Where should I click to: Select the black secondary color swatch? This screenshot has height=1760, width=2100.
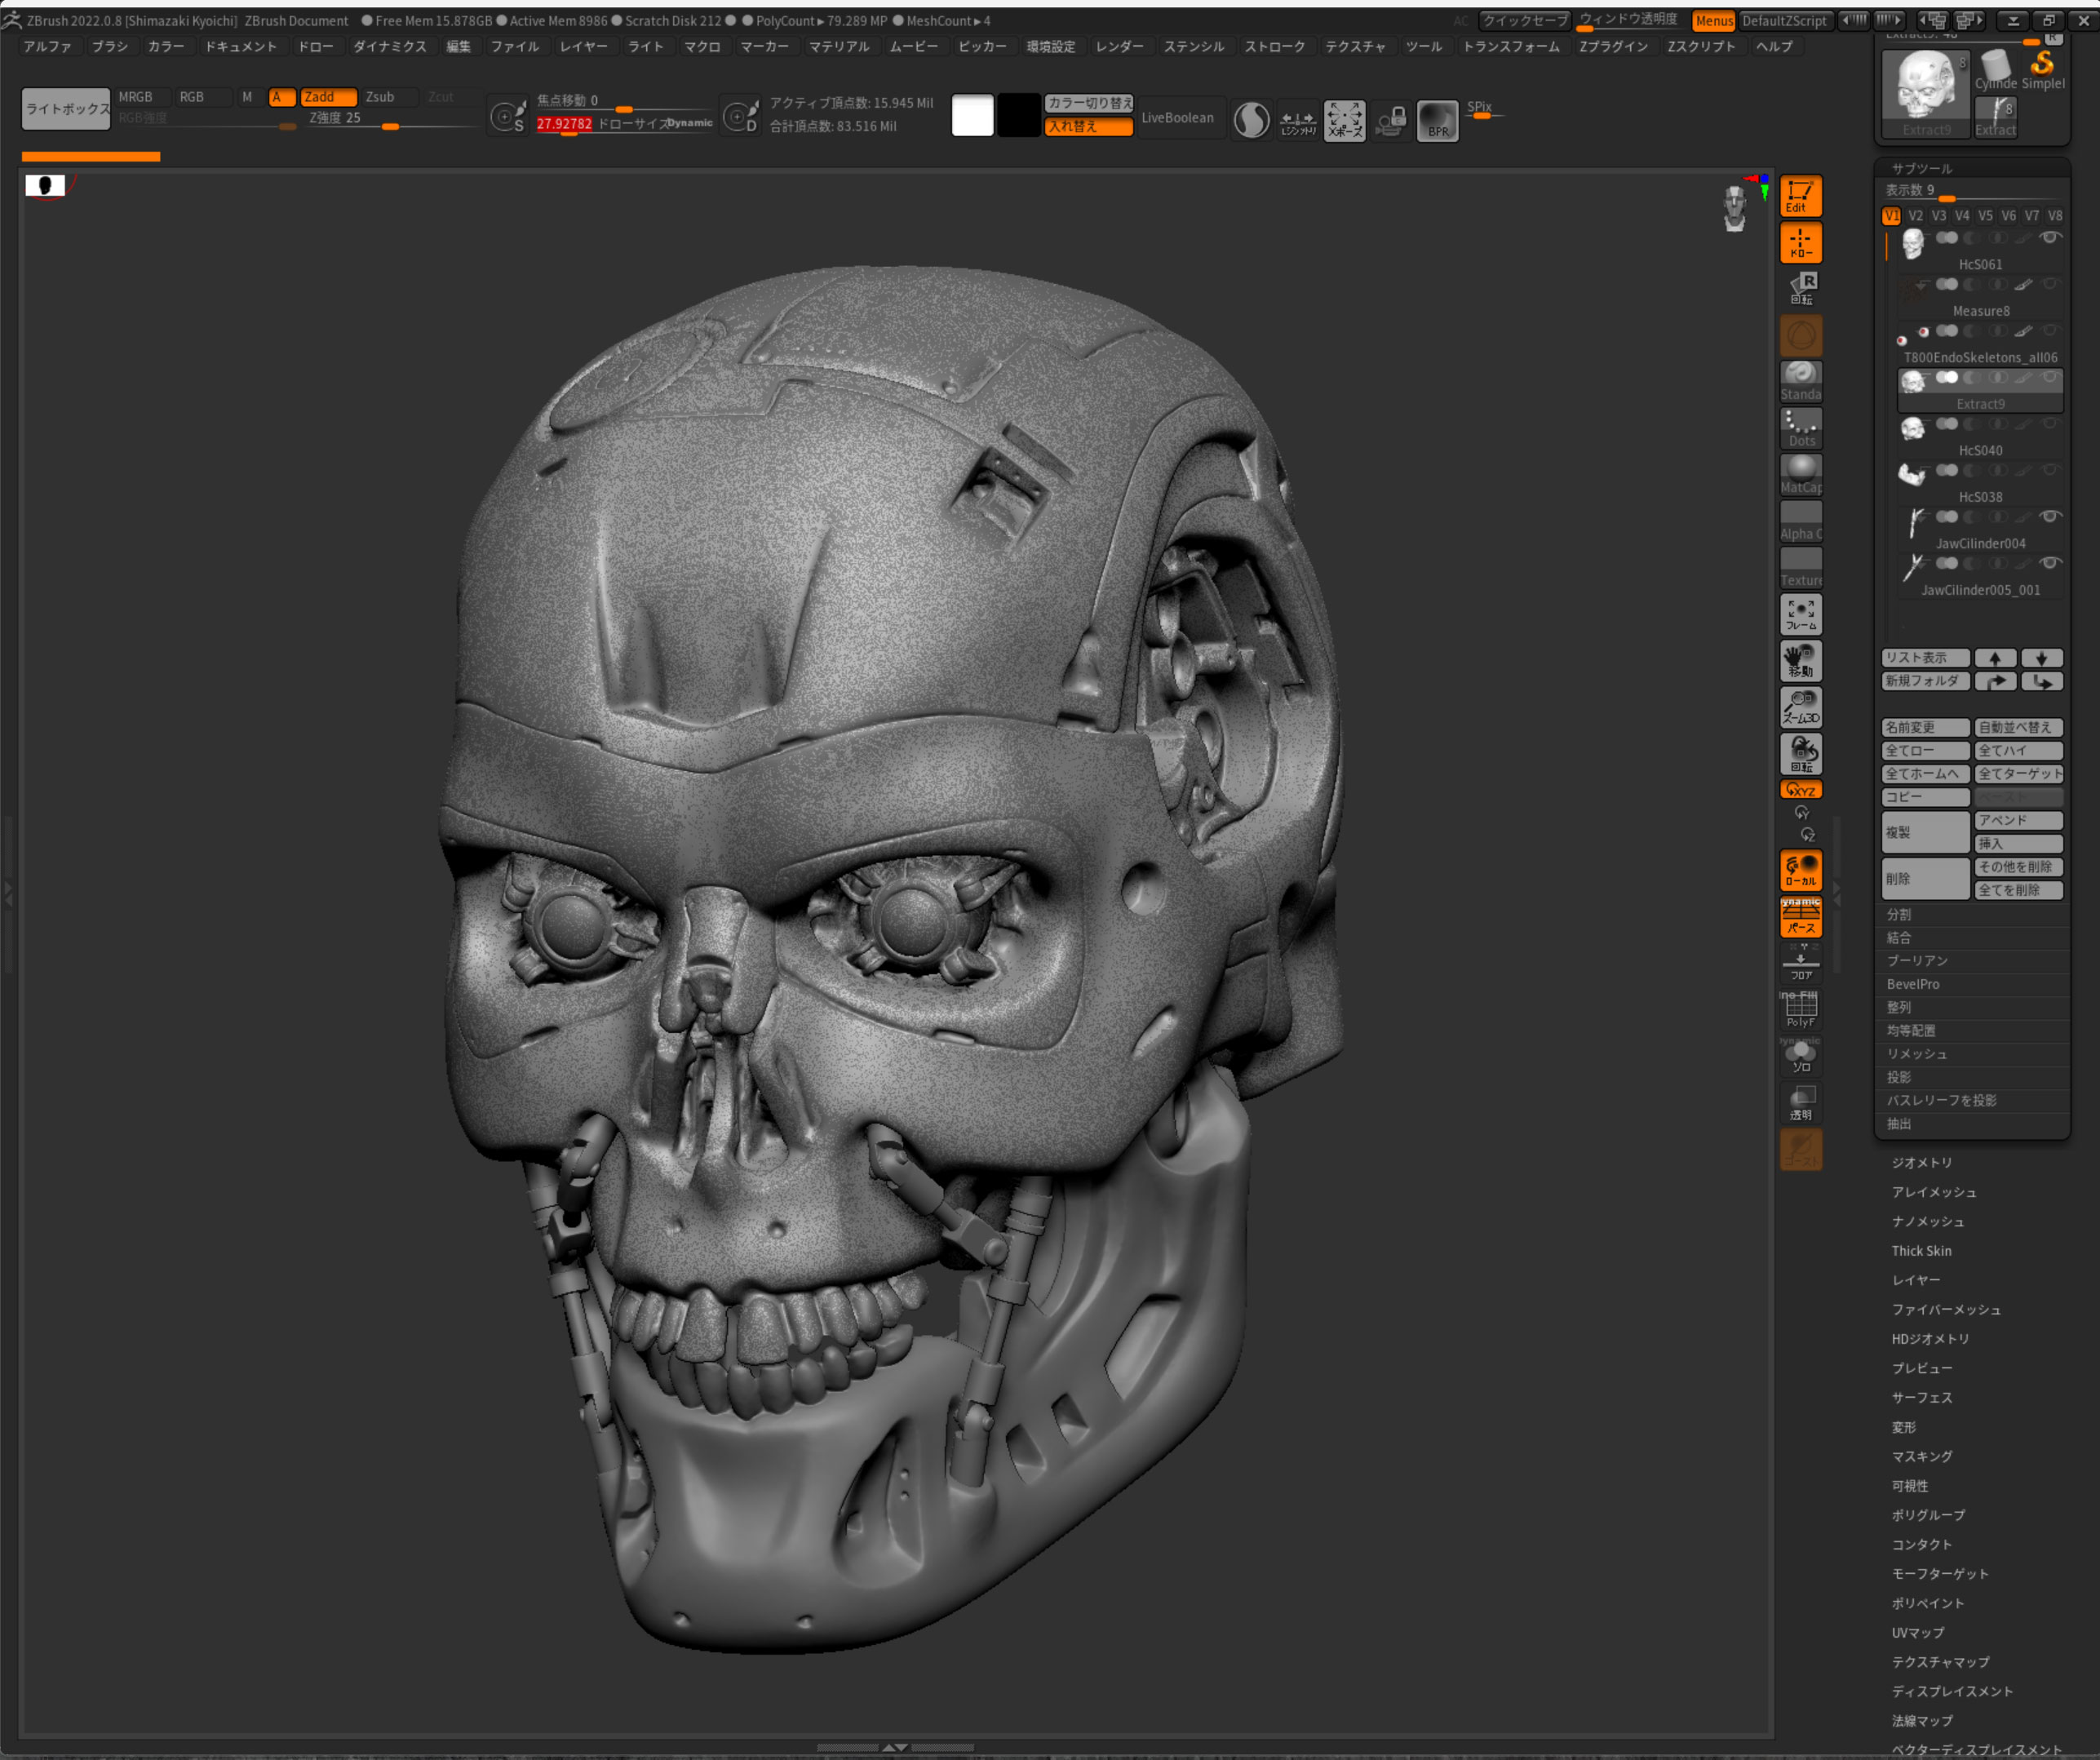(1019, 116)
